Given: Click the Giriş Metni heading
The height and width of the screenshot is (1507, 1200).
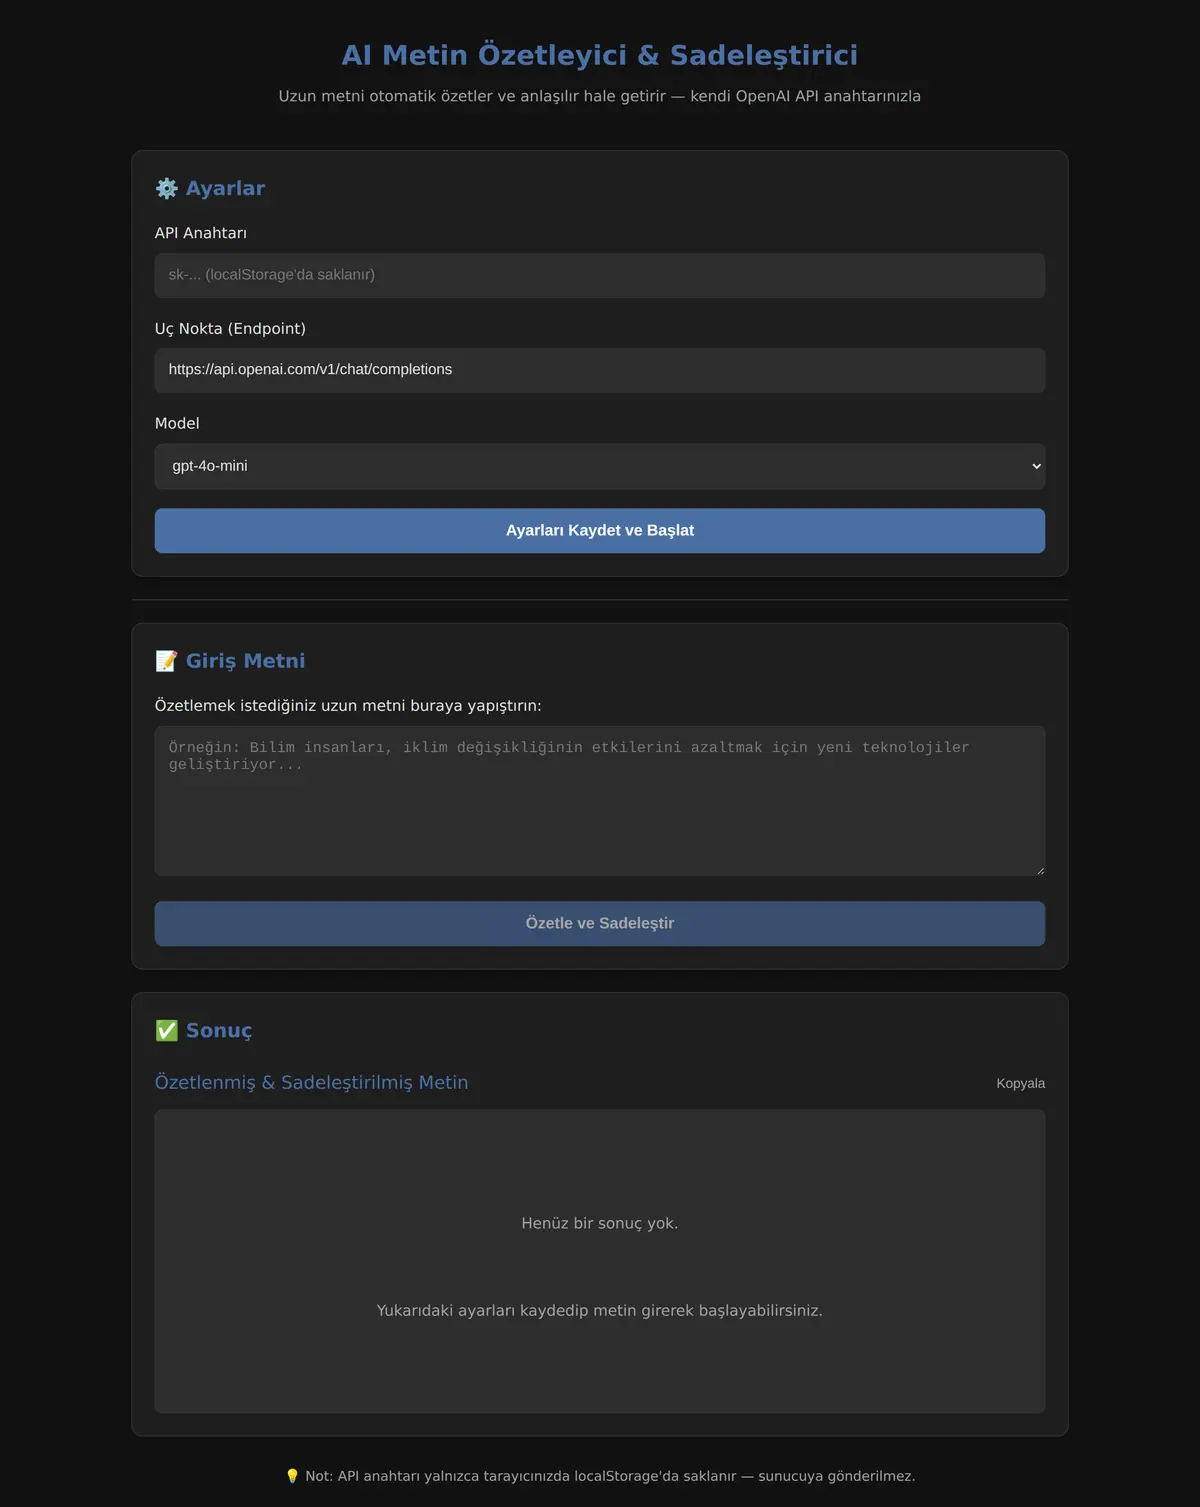Looking at the screenshot, I should [x=246, y=661].
